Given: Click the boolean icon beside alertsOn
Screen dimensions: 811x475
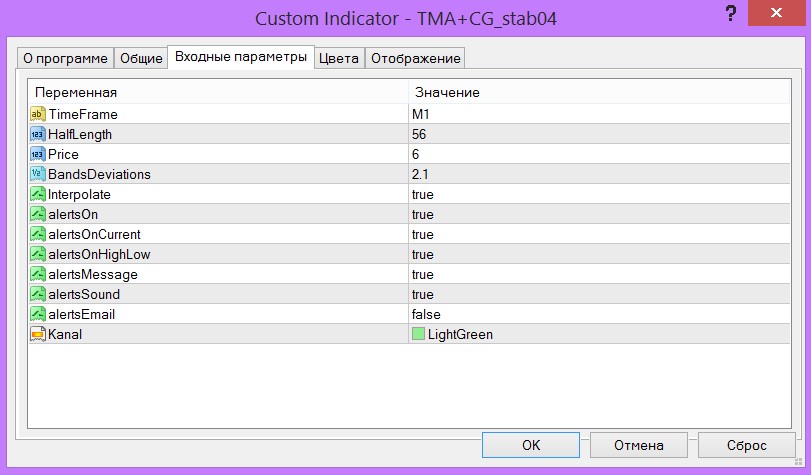Looking at the screenshot, I should [38, 214].
